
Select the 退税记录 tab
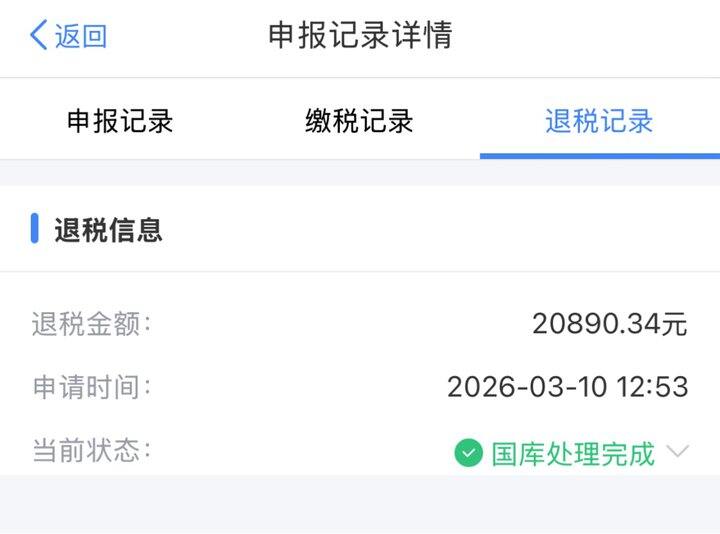599,121
